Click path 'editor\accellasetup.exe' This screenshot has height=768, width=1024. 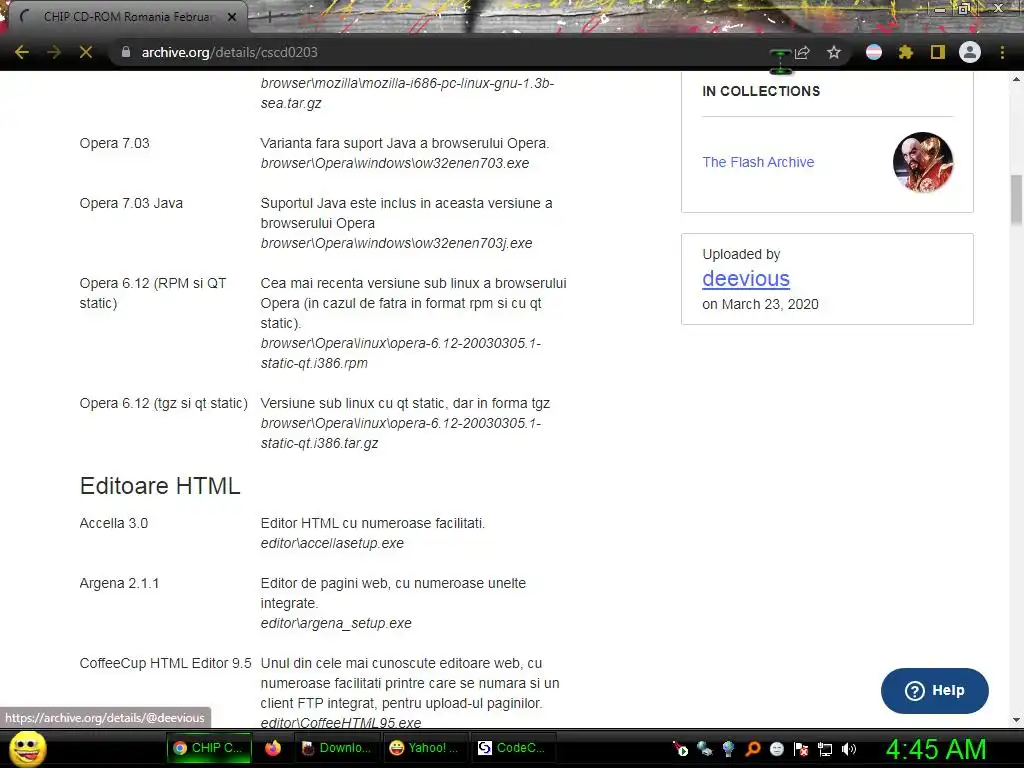pyautogui.click(x=332, y=543)
